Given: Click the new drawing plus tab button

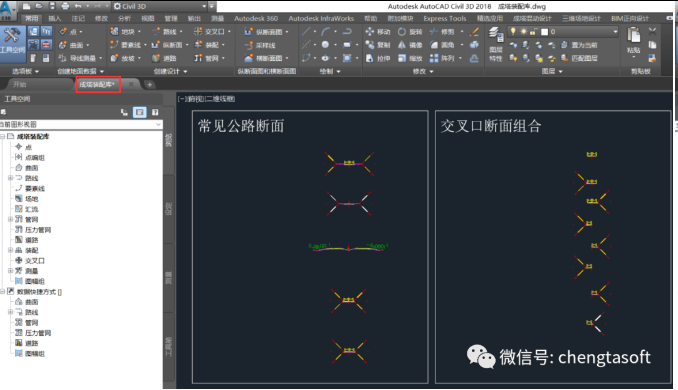Looking at the screenshot, I should 149,85.
